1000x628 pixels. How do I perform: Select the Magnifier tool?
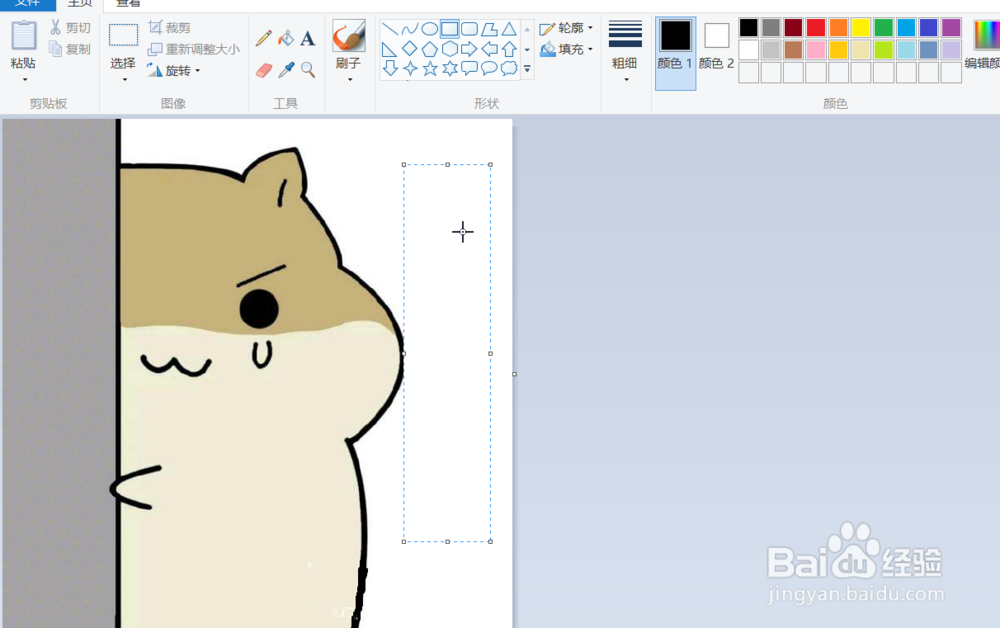click(308, 70)
